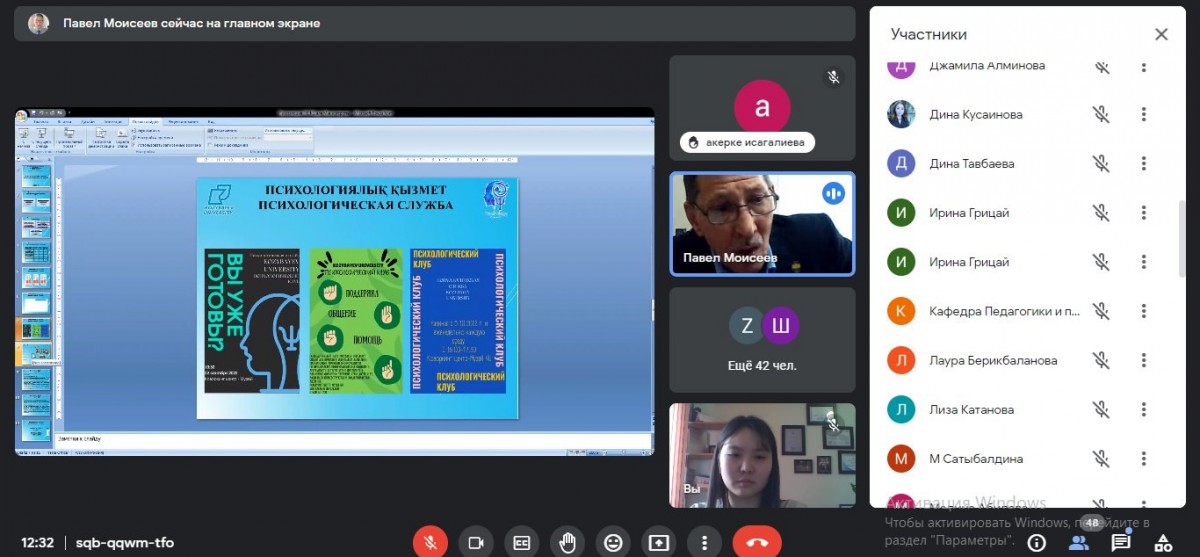The height and width of the screenshot is (557, 1200).
Task: Open the activities icon
Action: click(x=1163, y=542)
